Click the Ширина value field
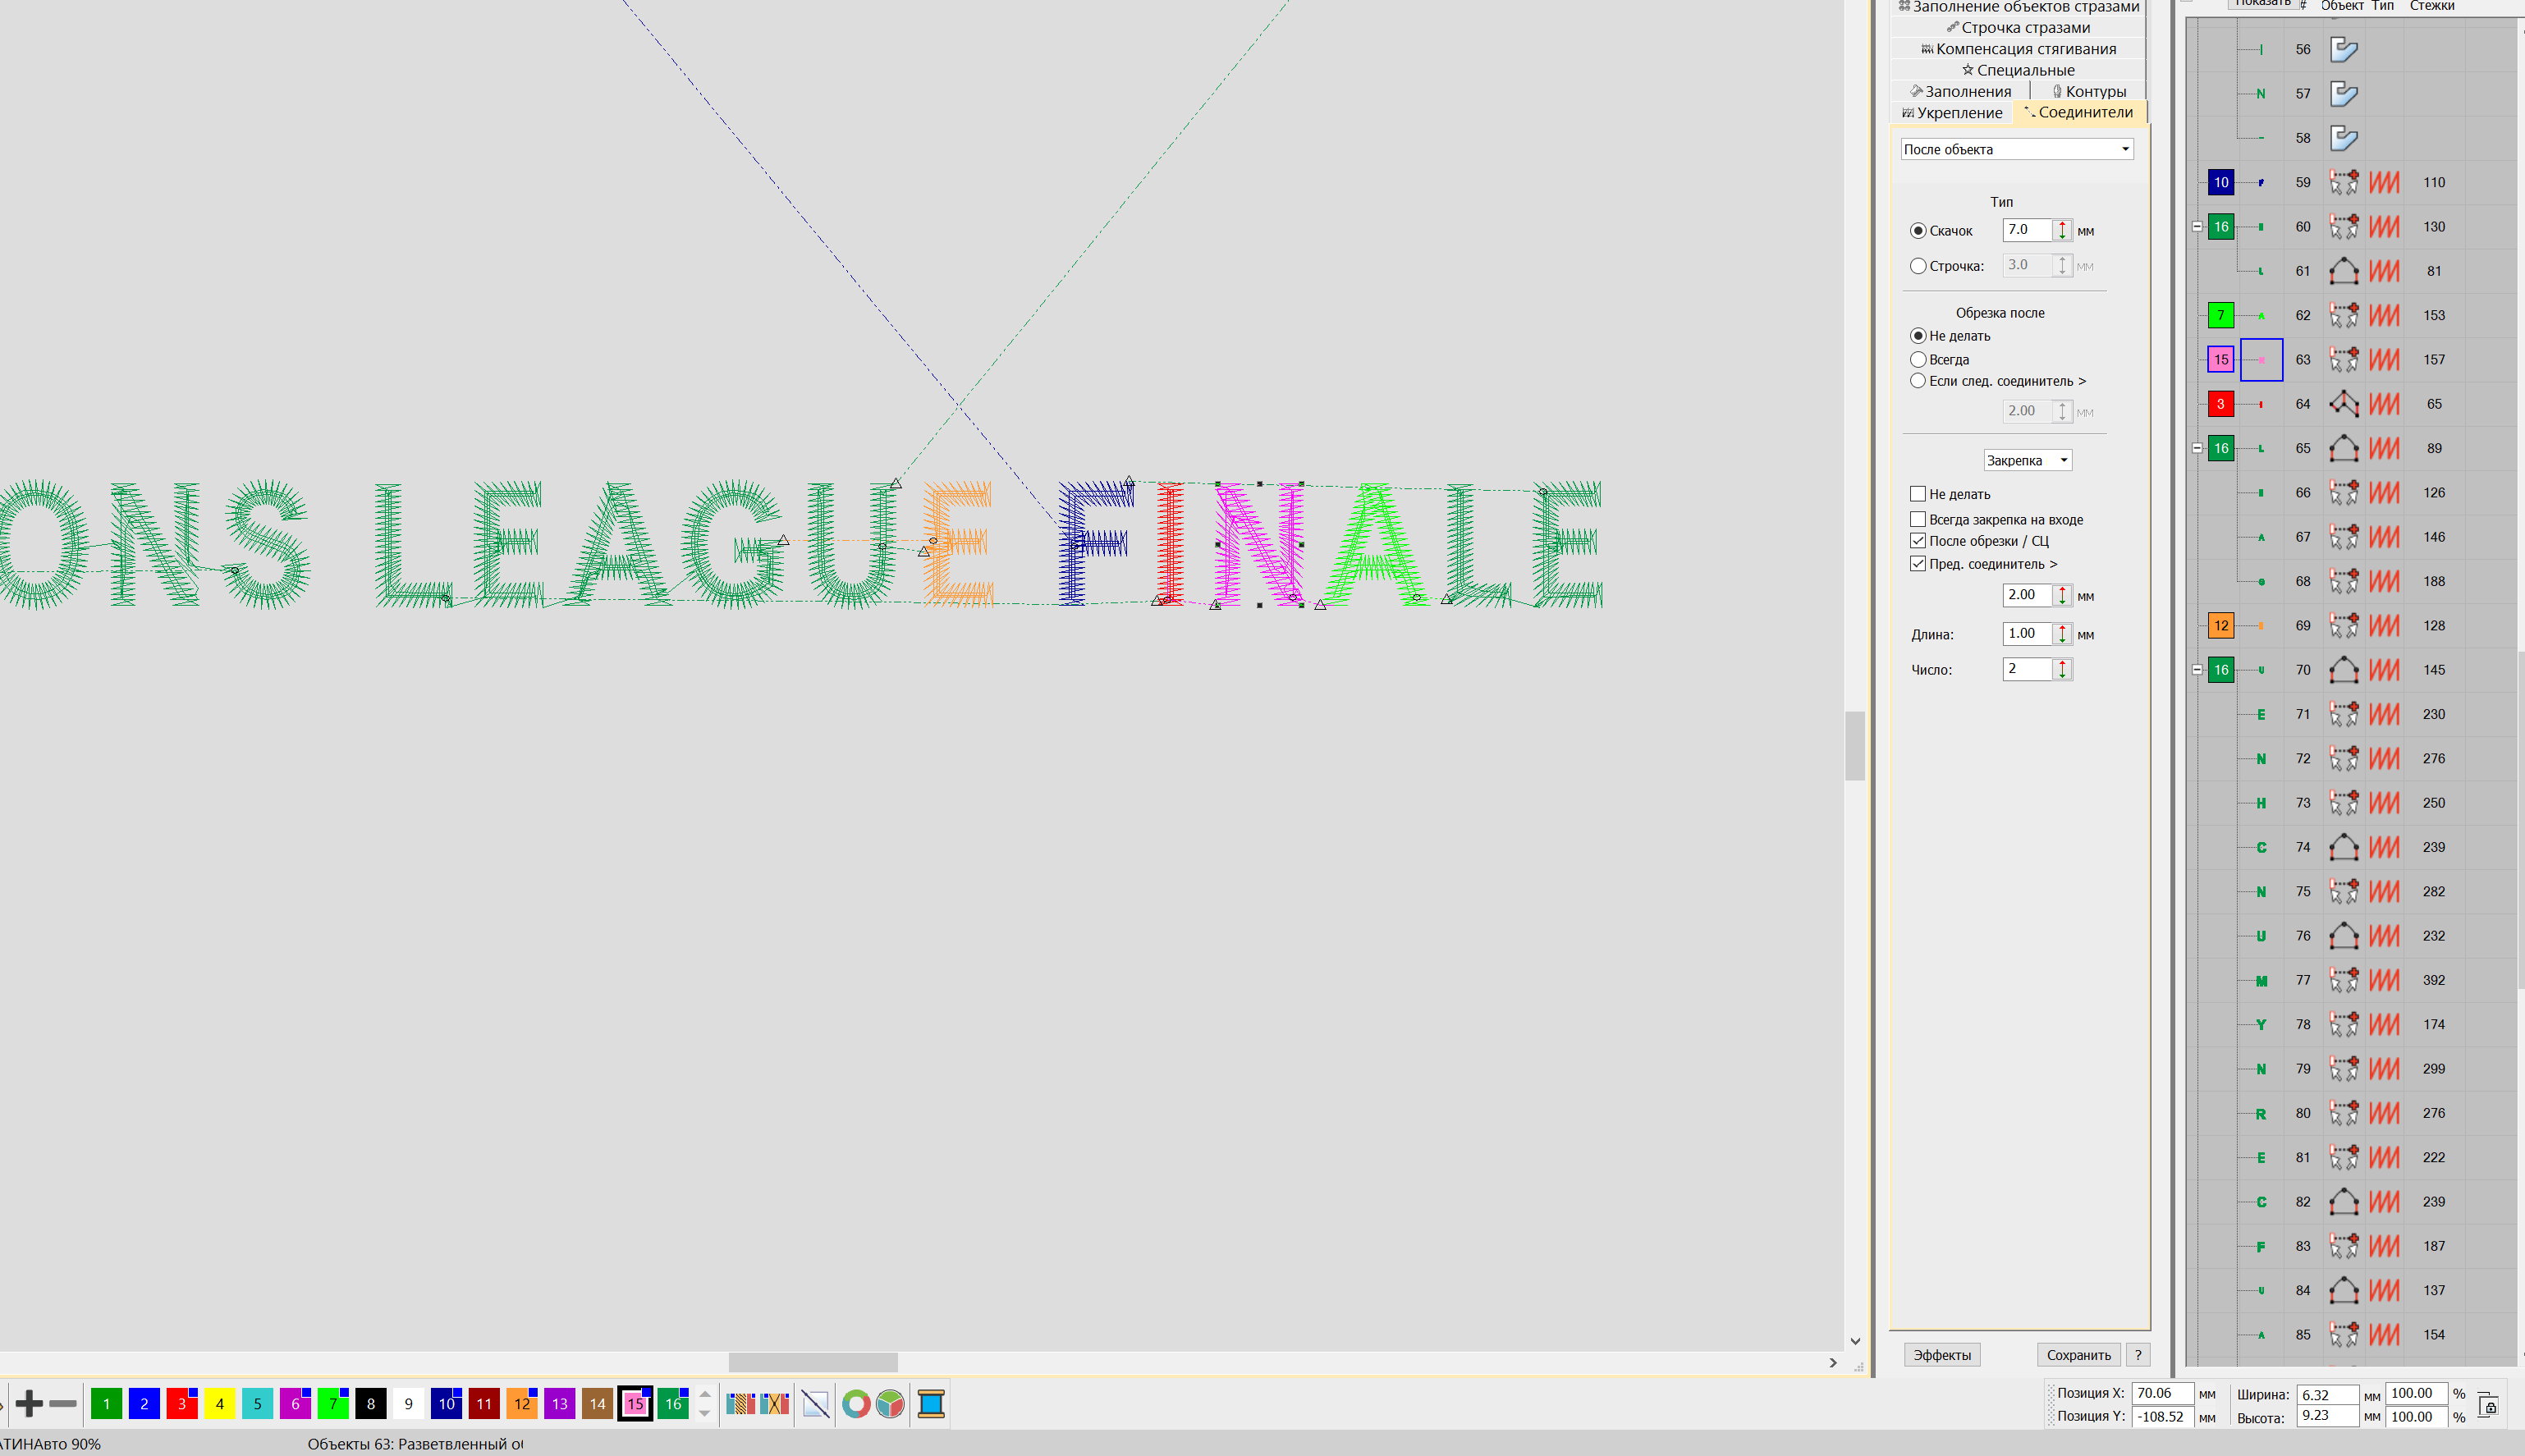The height and width of the screenshot is (1456, 2525). (2327, 1394)
